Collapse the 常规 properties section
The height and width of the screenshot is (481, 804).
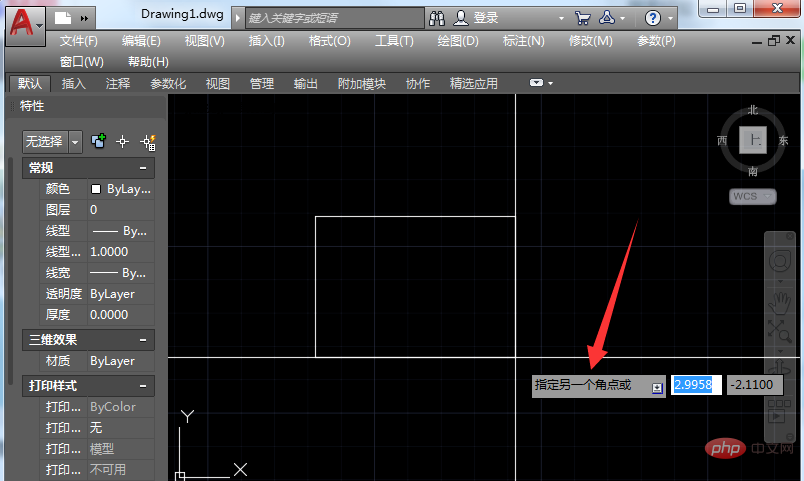(x=143, y=168)
